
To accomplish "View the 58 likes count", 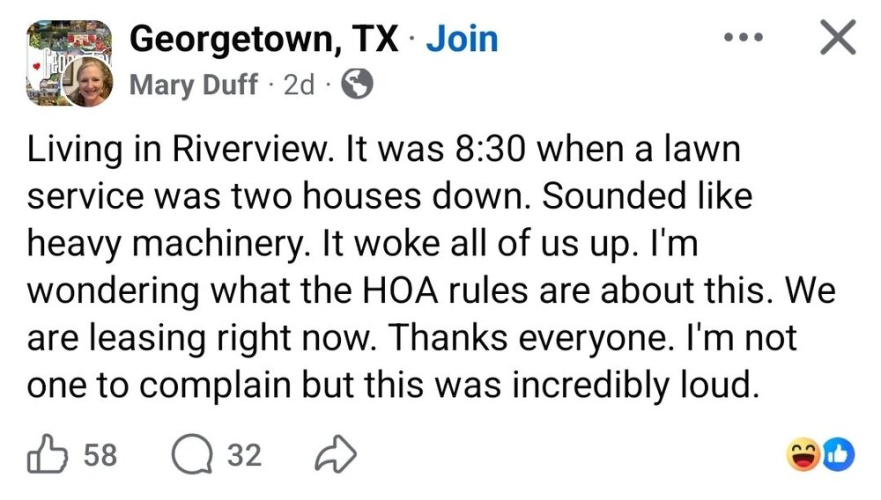I will pos(100,456).
